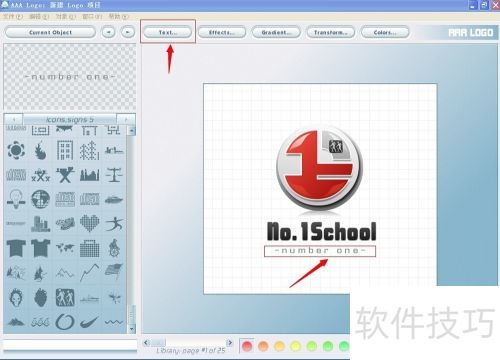Open the 帮助 (Help) menu
Viewport: 500px width, 360px height.
(118, 16)
